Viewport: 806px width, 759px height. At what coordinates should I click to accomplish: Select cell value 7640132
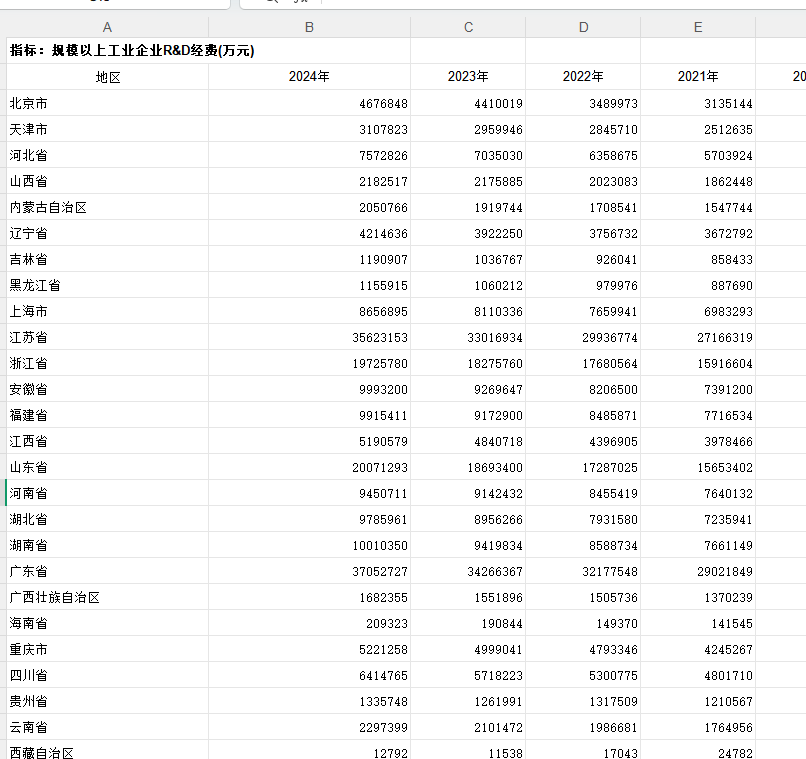728,494
